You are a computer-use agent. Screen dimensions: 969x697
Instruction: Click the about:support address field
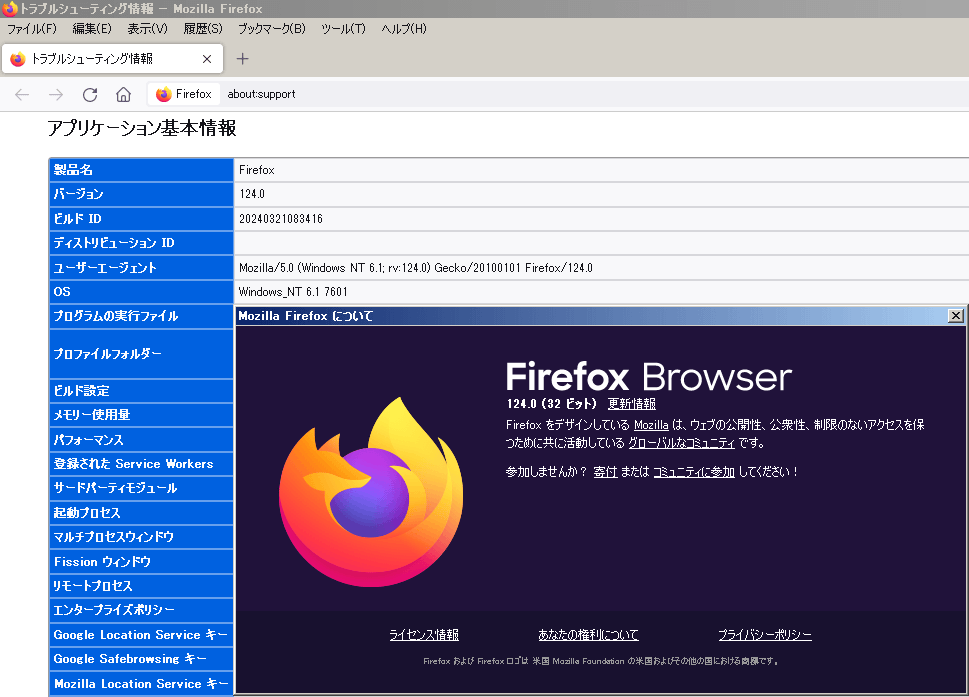500,94
